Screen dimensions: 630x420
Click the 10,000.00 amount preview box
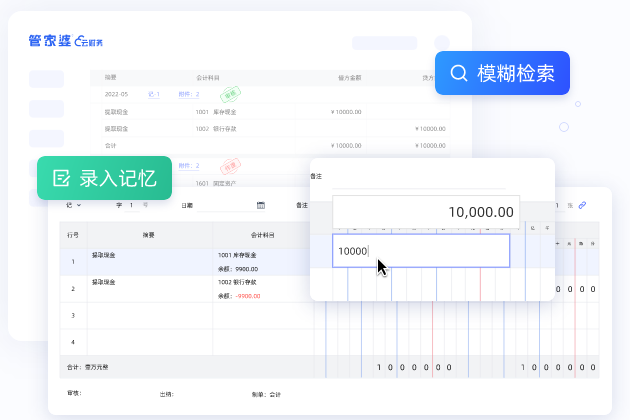coord(426,212)
